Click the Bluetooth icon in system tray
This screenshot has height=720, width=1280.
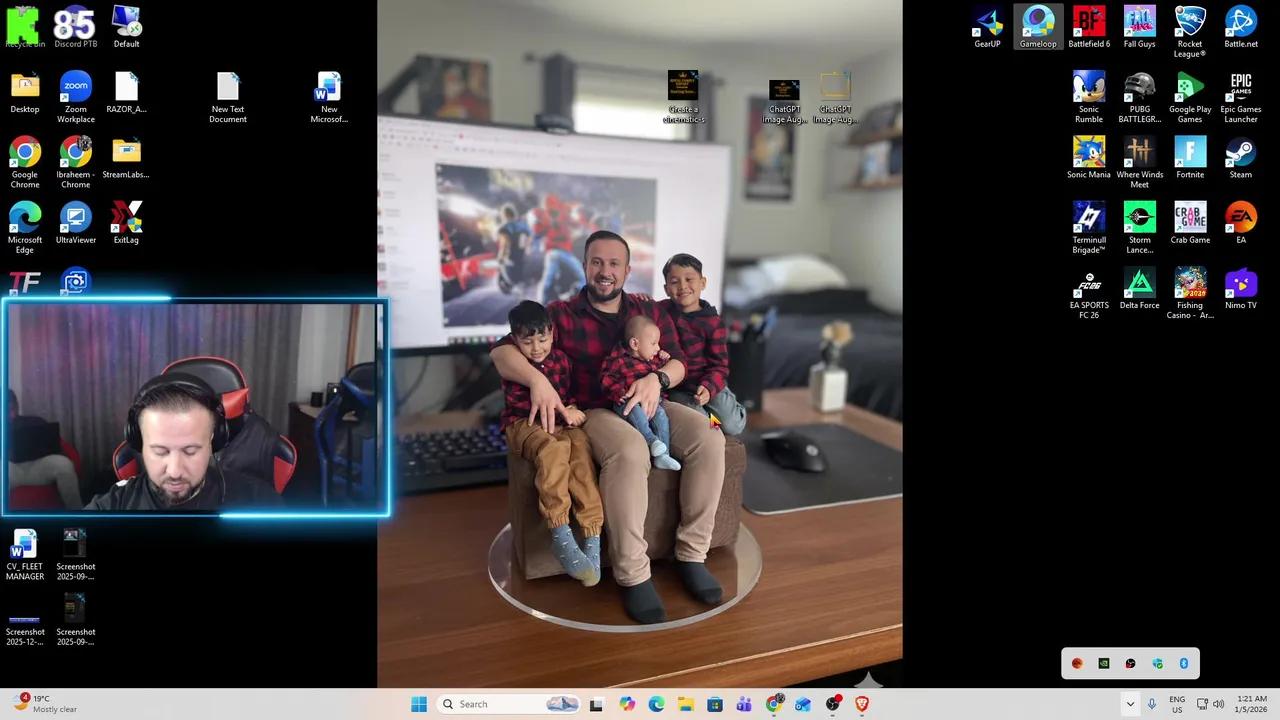pos(1184,663)
